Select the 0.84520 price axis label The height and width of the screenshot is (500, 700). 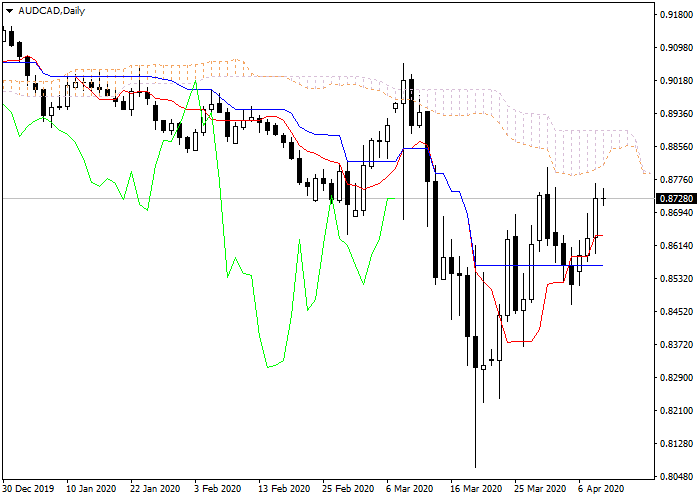click(676, 312)
